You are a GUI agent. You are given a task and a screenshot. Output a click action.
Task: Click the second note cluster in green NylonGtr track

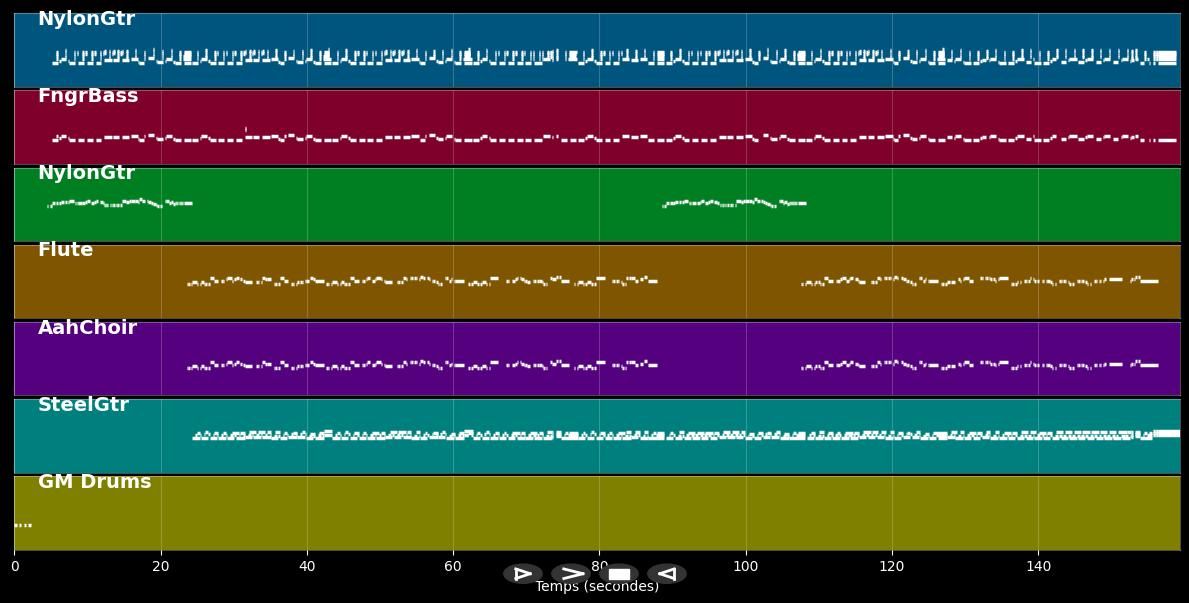pos(734,203)
